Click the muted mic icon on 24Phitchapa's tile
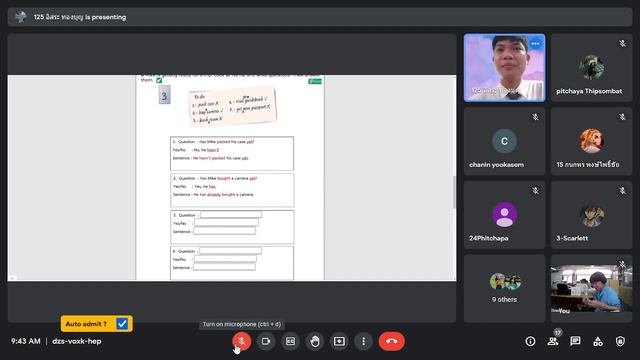640x360 pixels. point(535,191)
